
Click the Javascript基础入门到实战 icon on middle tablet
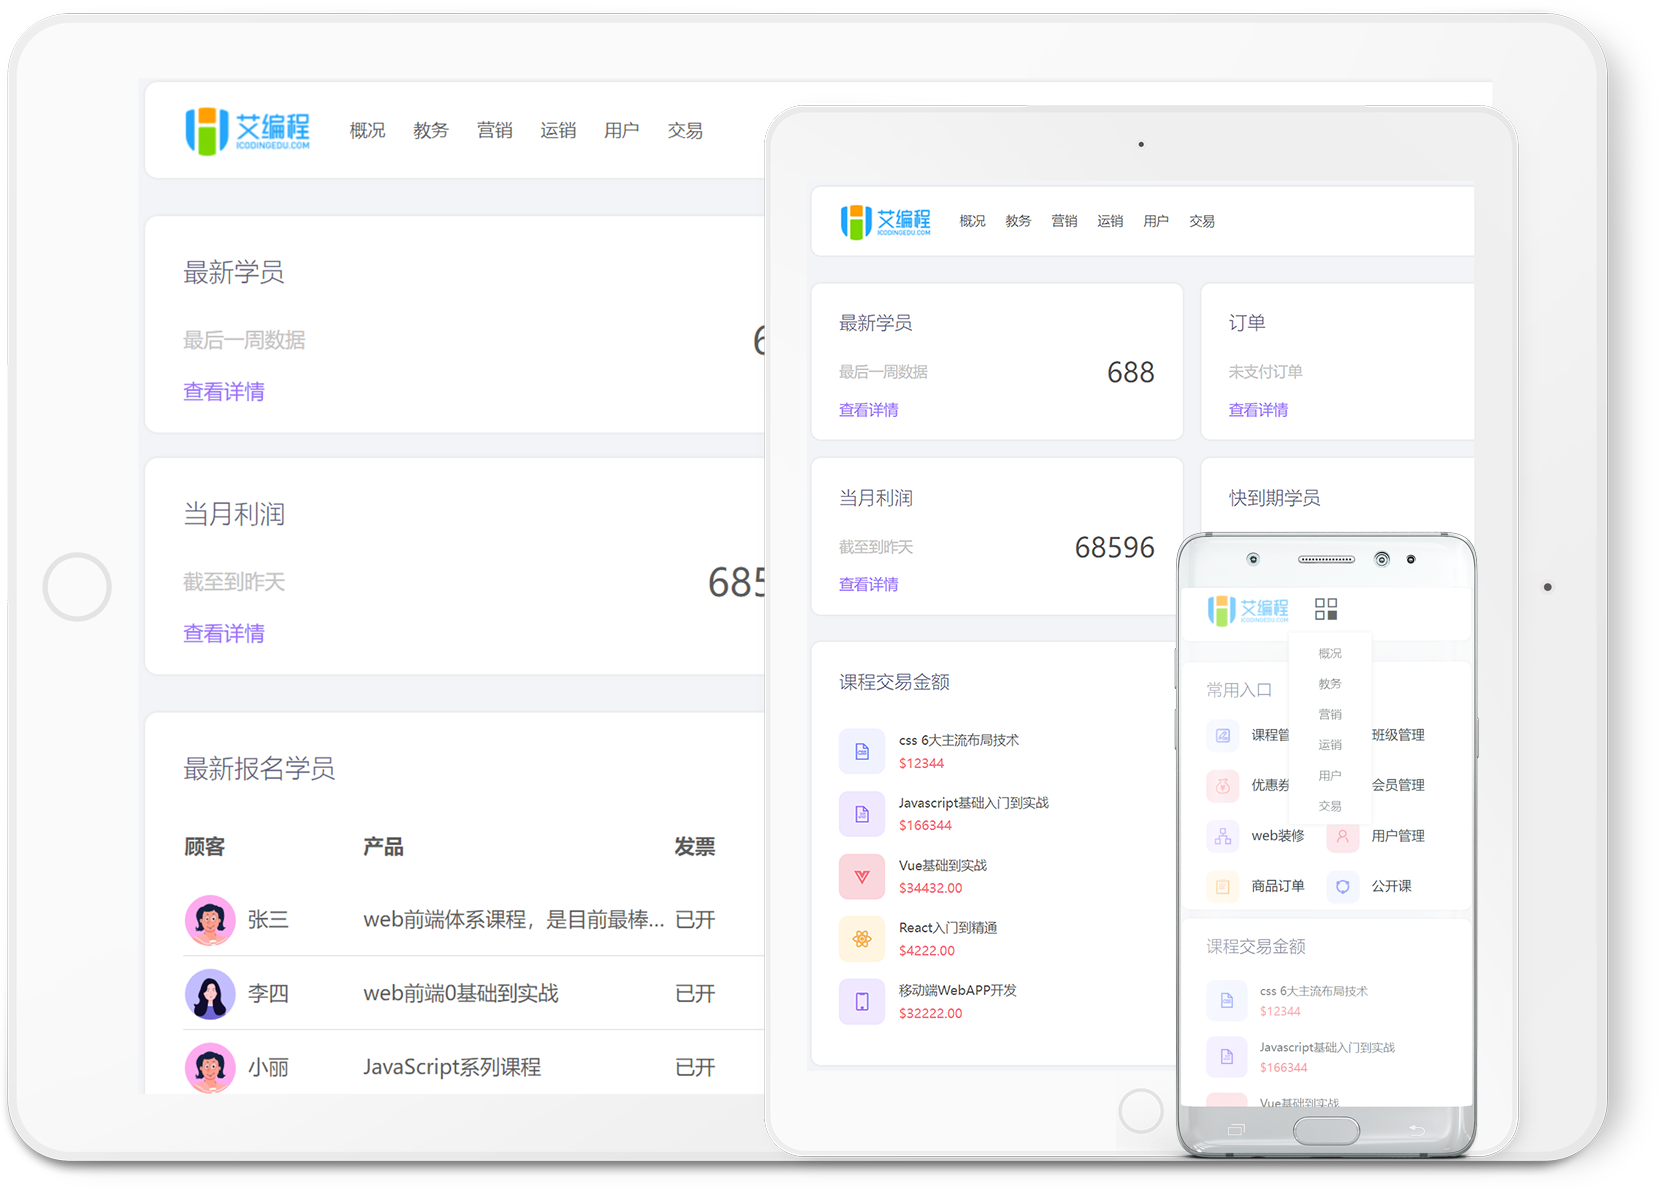coord(862,814)
